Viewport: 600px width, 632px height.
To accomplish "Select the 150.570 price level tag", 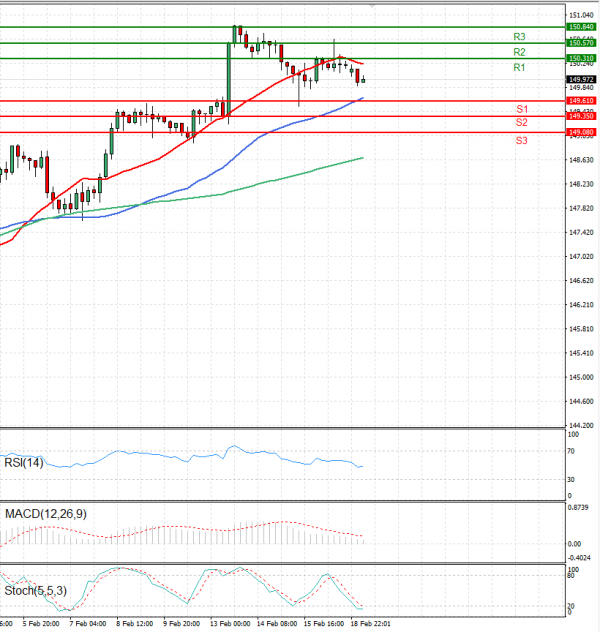I will click(581, 43).
